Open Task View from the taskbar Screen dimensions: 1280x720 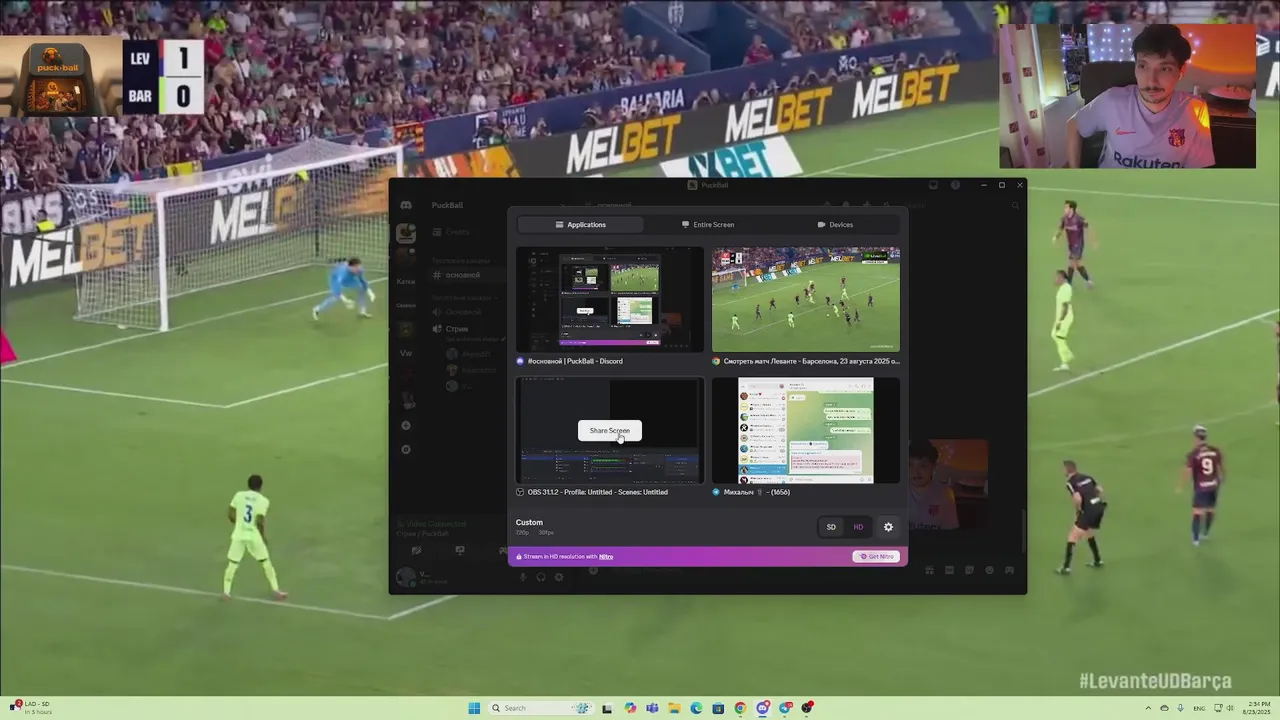[x=607, y=708]
